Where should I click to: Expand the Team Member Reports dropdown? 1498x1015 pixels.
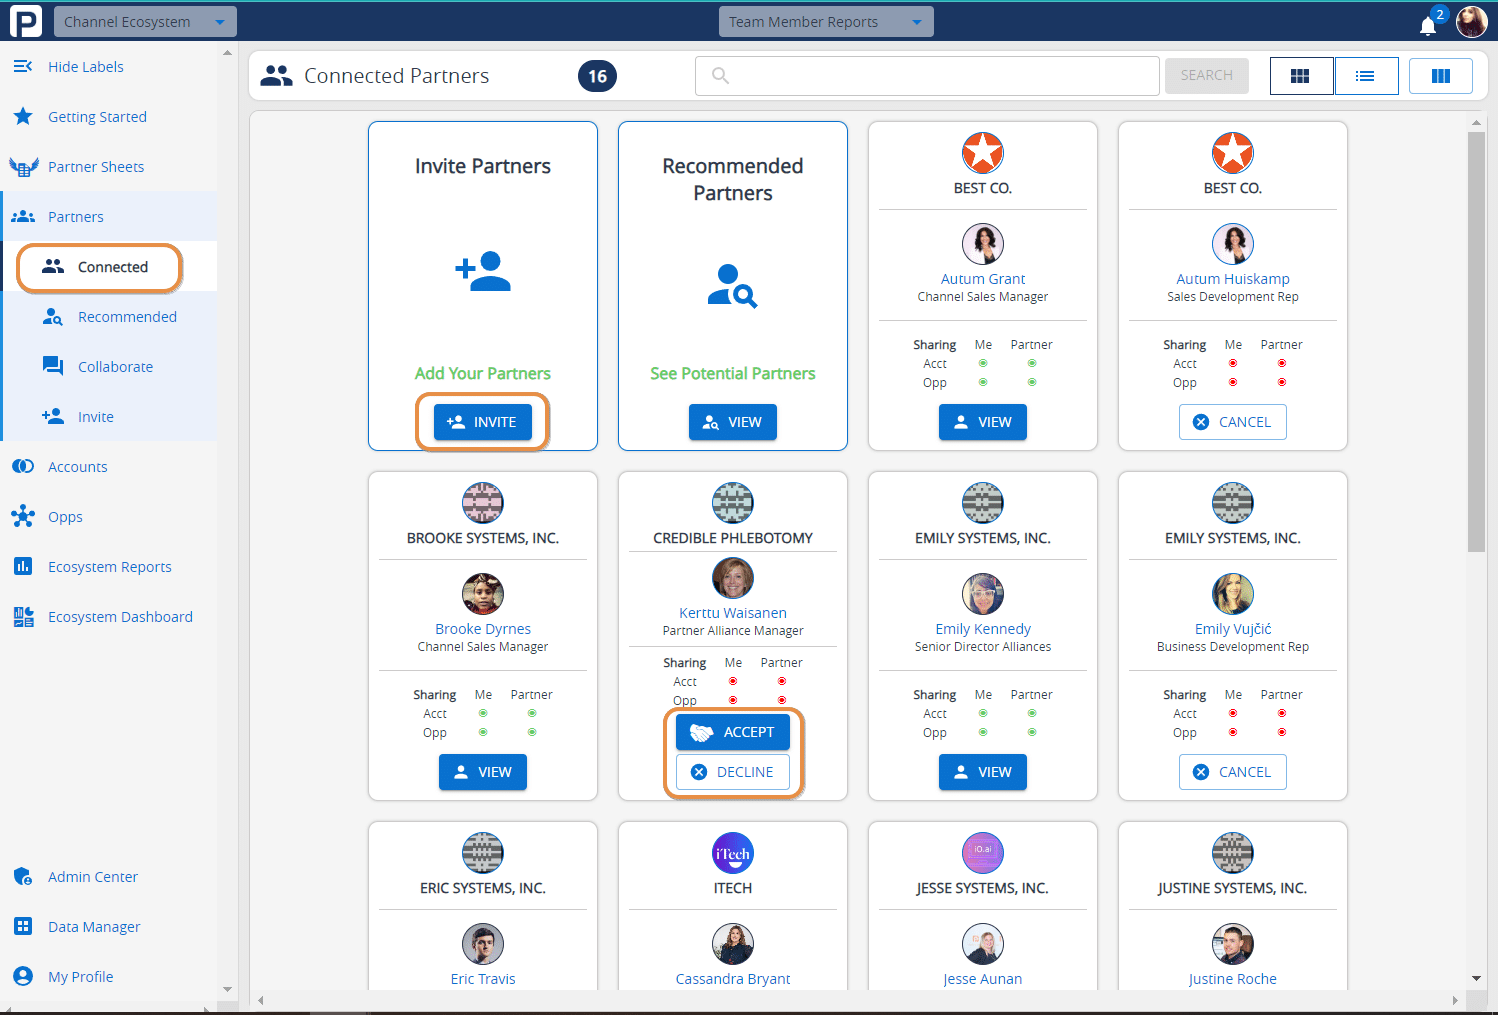click(x=825, y=22)
